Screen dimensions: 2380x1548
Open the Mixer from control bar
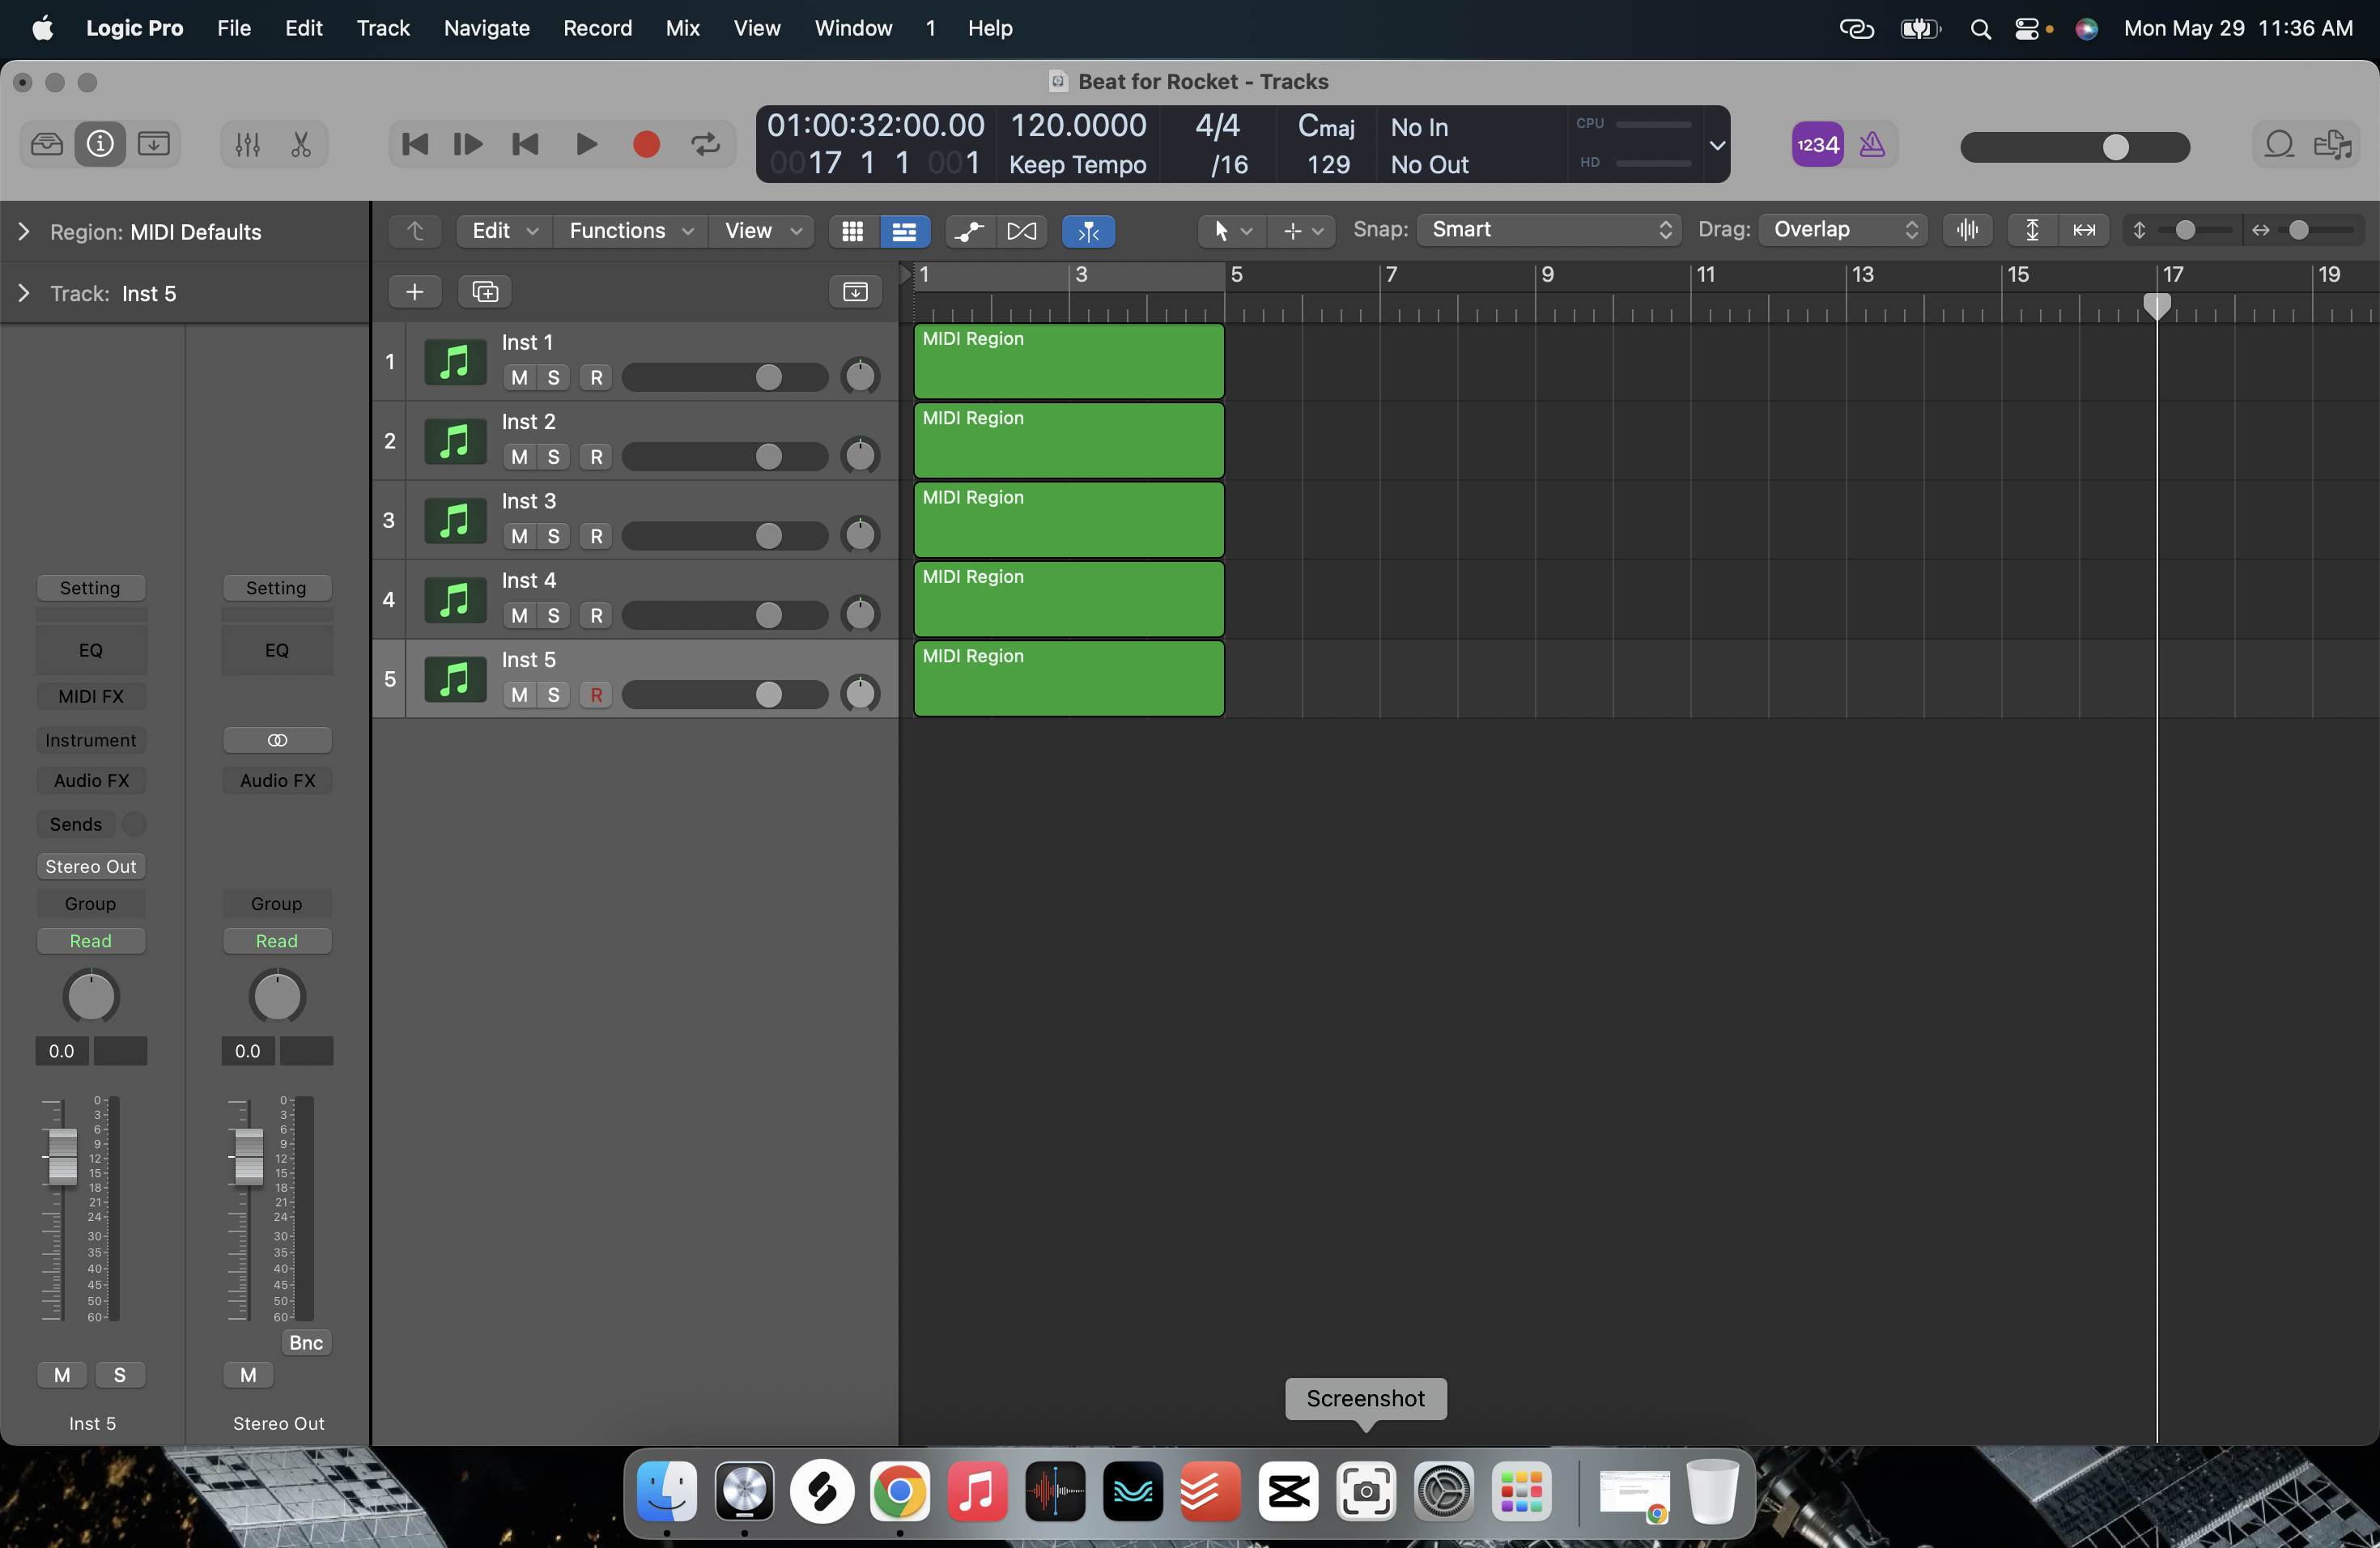click(x=247, y=145)
